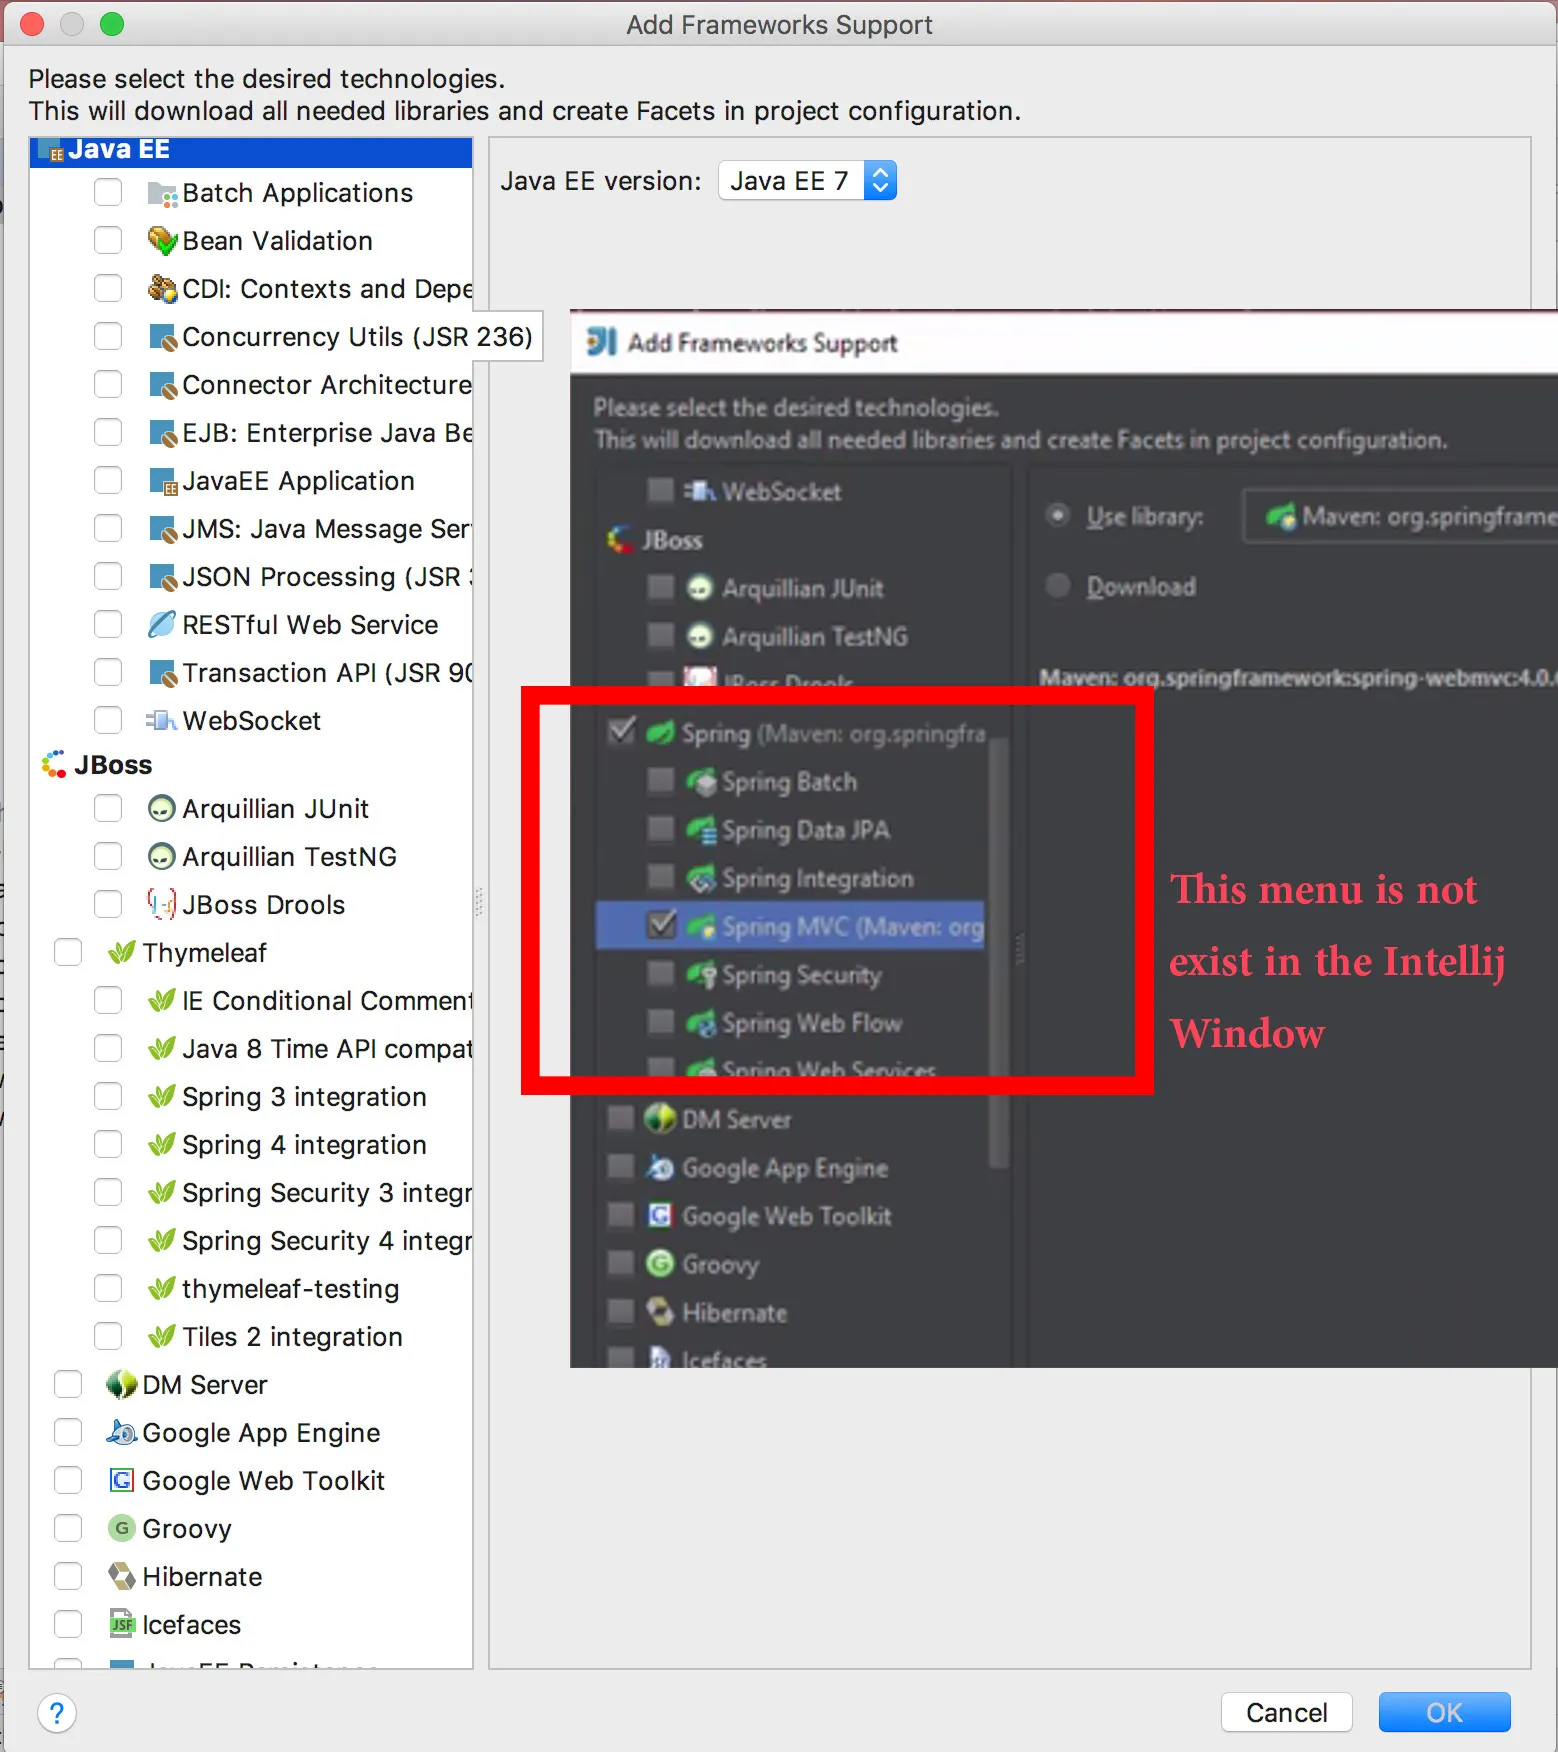Viewport: 1558px width, 1752px height.
Task: Click the RESTful Web Service feather icon
Action: click(x=162, y=625)
